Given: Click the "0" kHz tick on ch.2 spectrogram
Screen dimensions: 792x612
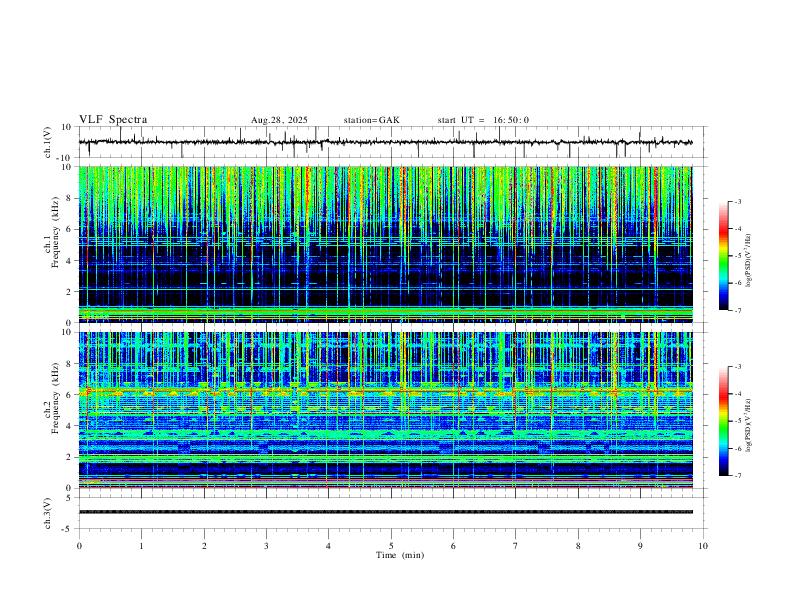Looking at the screenshot, I should [69, 488].
